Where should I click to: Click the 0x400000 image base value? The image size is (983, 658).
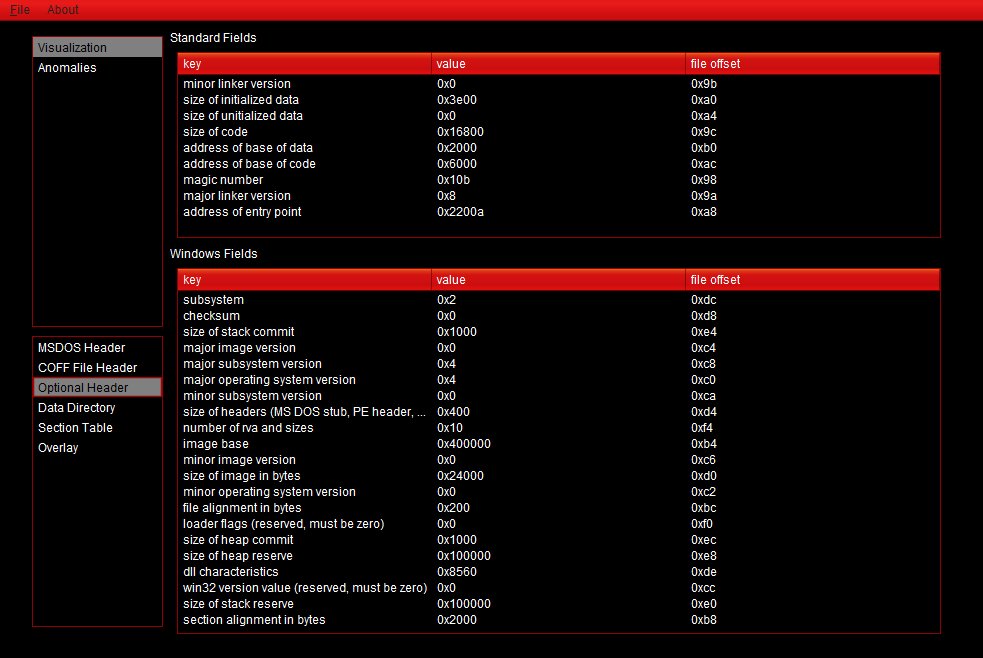pyautogui.click(x=464, y=444)
